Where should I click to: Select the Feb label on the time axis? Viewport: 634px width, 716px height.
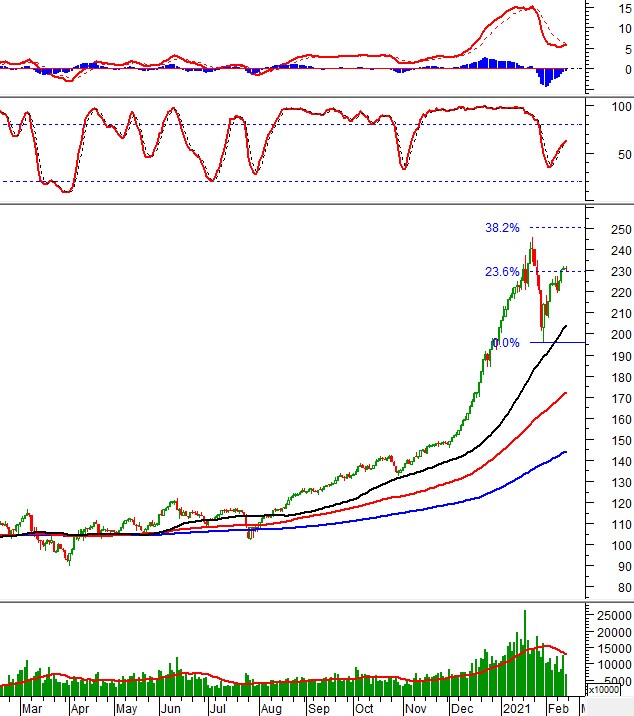coord(558,709)
